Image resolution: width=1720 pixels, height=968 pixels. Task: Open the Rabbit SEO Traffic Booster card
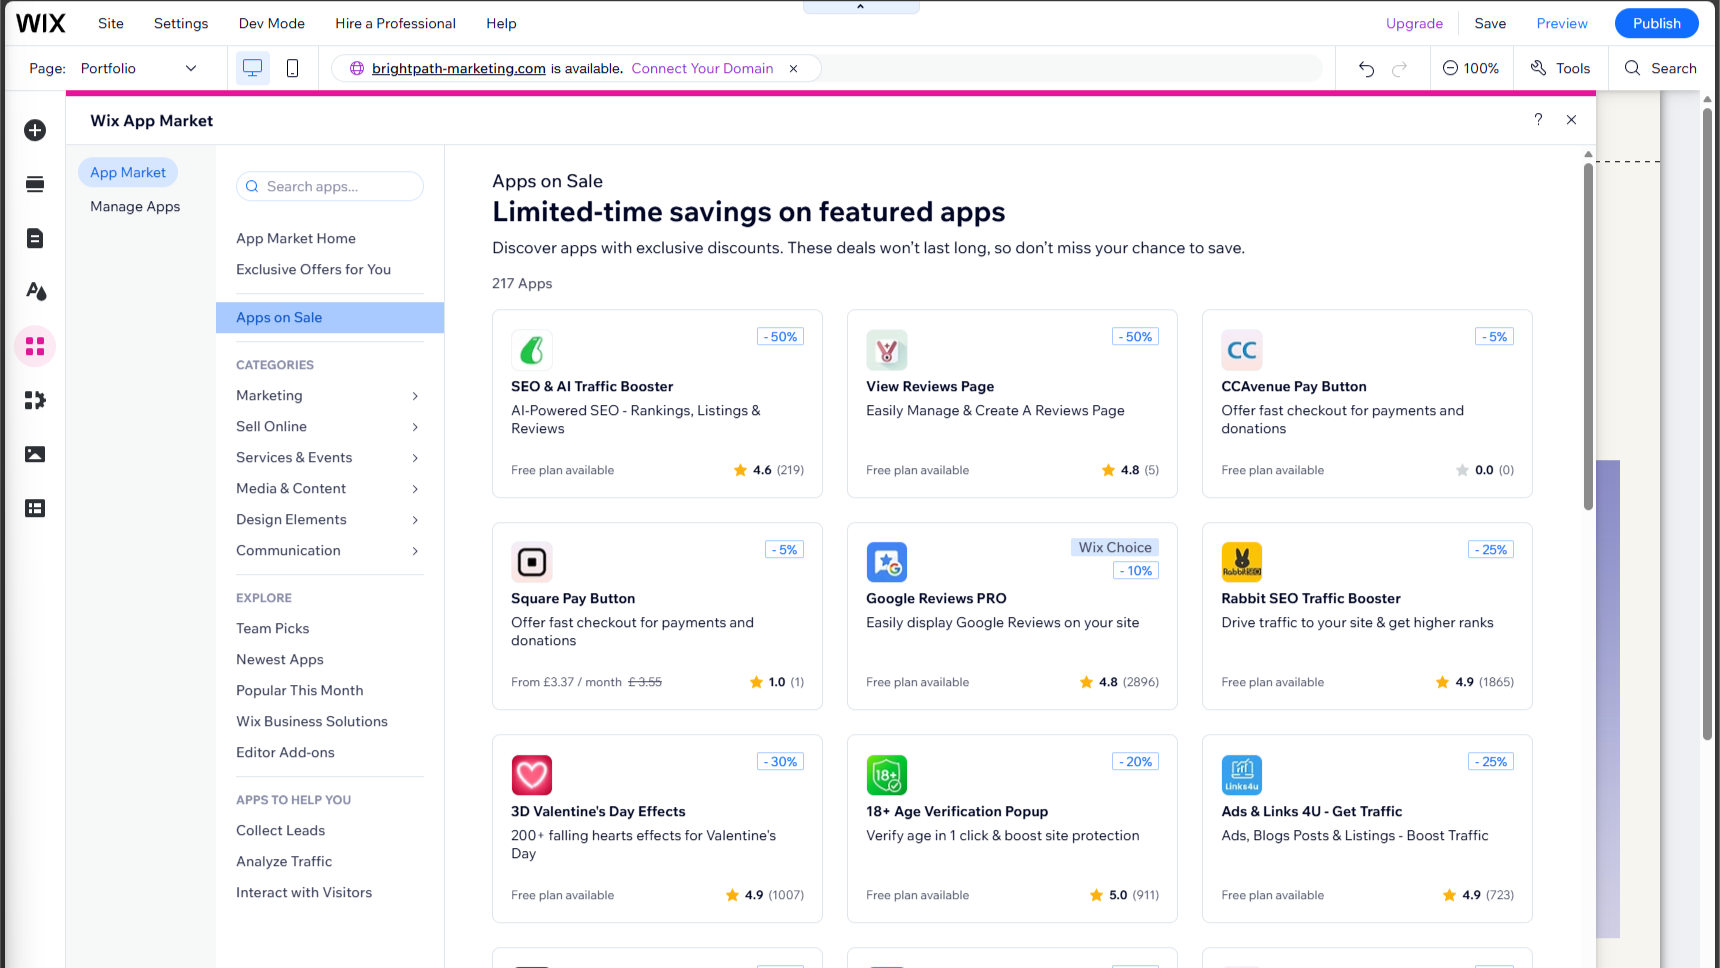1367,616
